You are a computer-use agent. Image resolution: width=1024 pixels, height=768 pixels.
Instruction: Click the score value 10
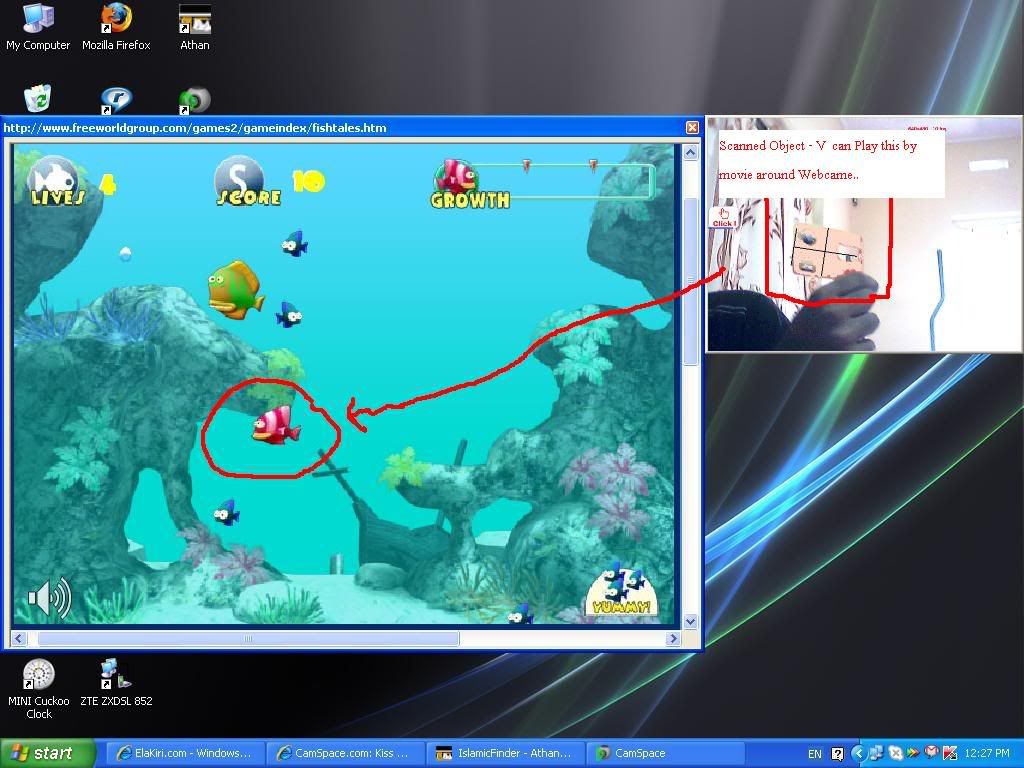(x=308, y=181)
